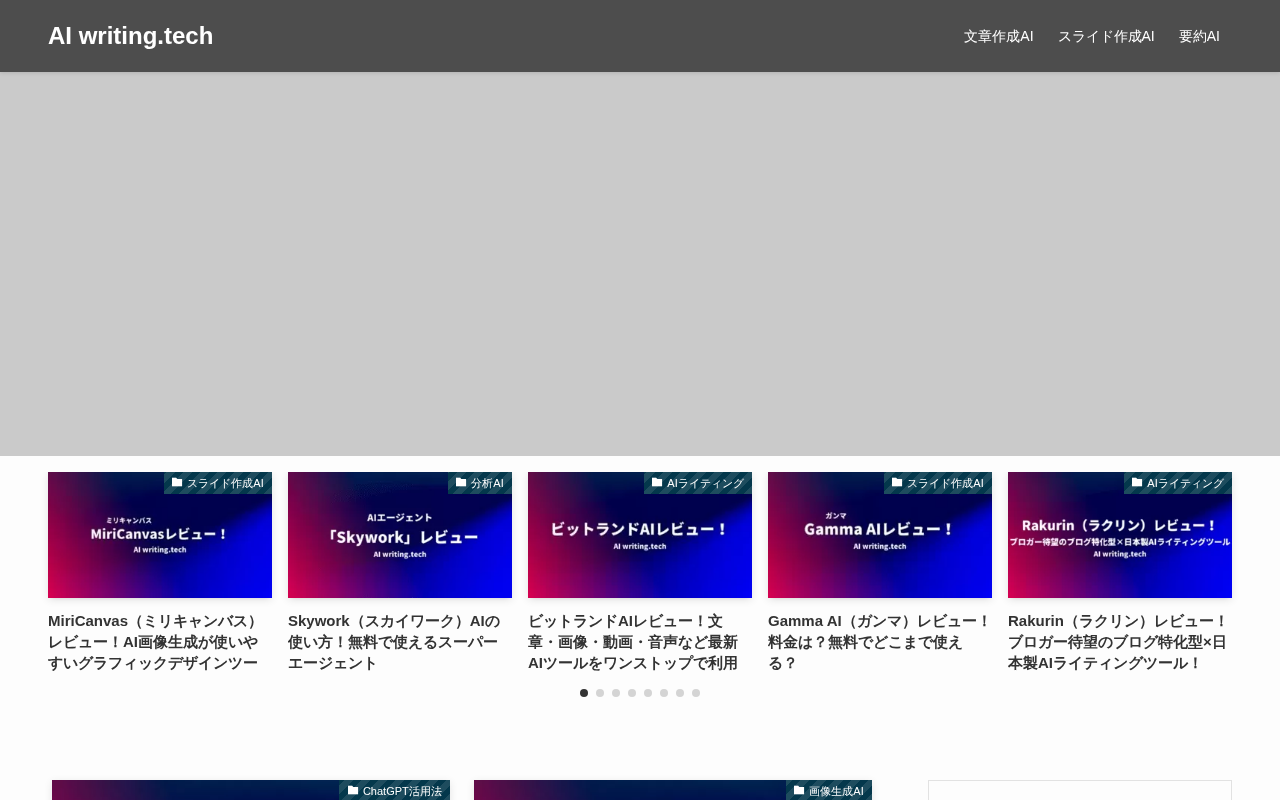
Task: Read the Gamma AI（ガンマ）レビュー article title
Action: [x=878, y=641]
